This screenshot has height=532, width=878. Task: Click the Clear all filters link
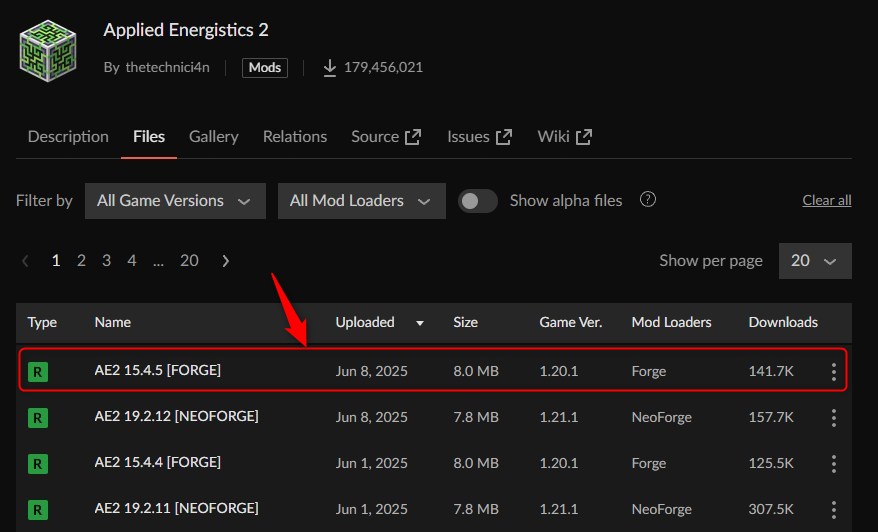click(x=826, y=201)
